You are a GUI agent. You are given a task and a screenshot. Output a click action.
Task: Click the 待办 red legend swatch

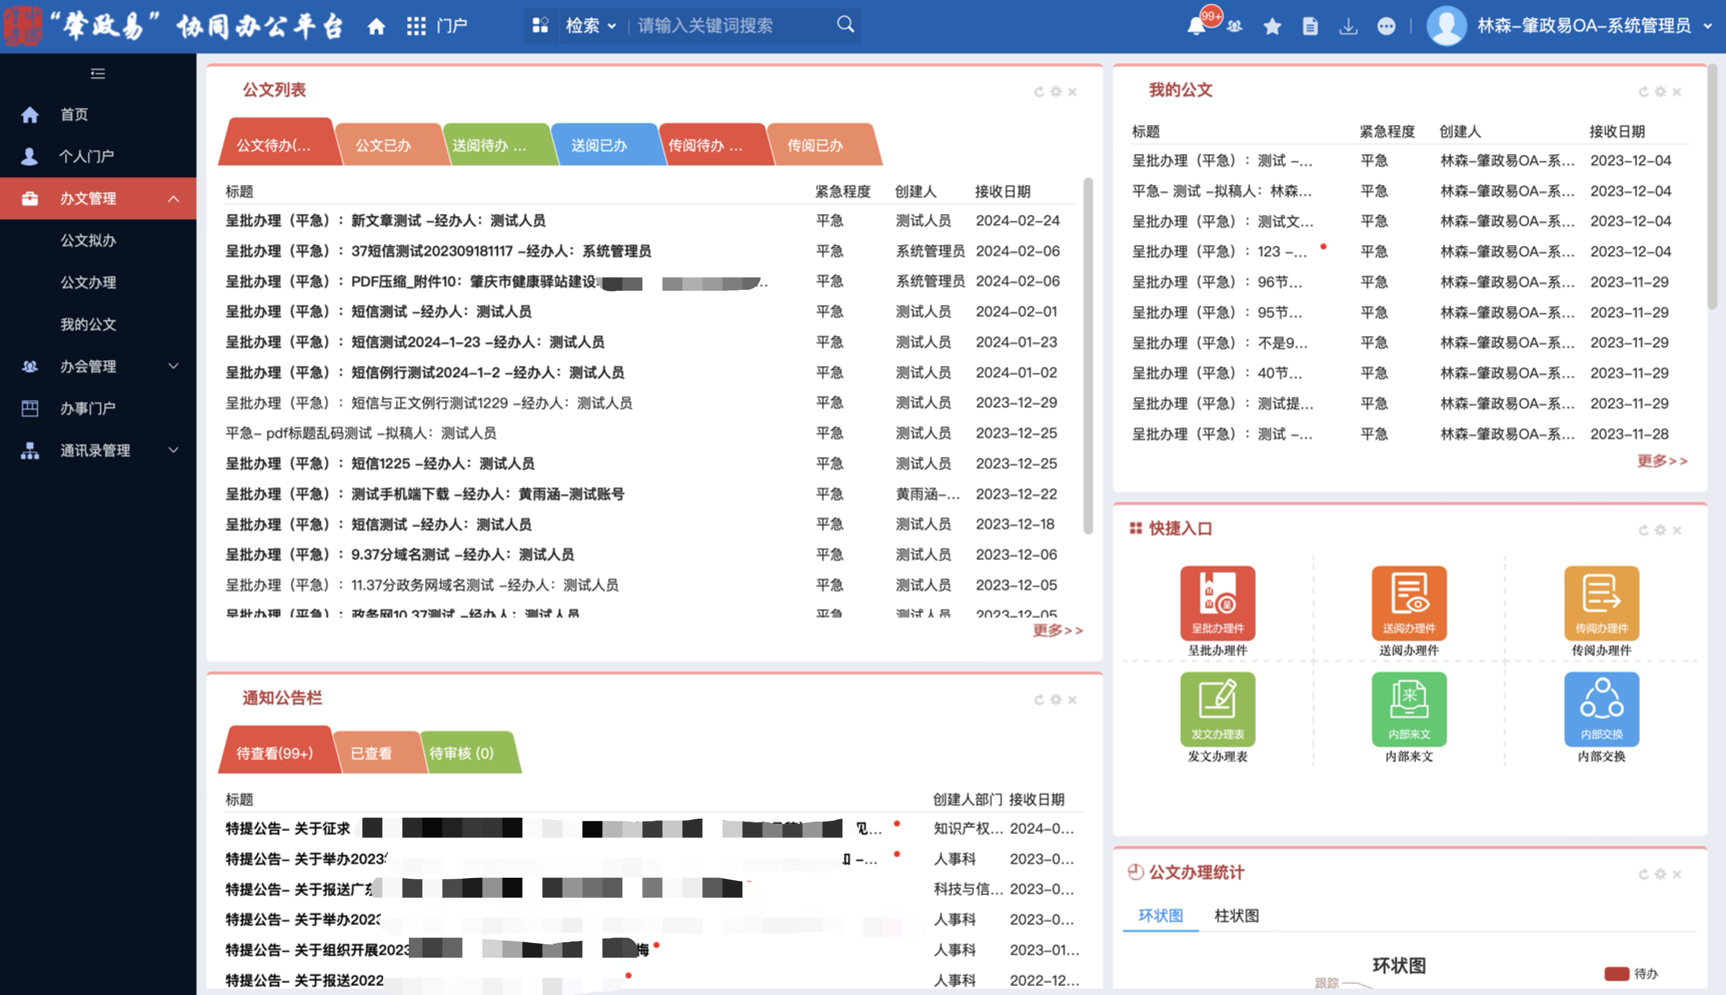point(1616,973)
